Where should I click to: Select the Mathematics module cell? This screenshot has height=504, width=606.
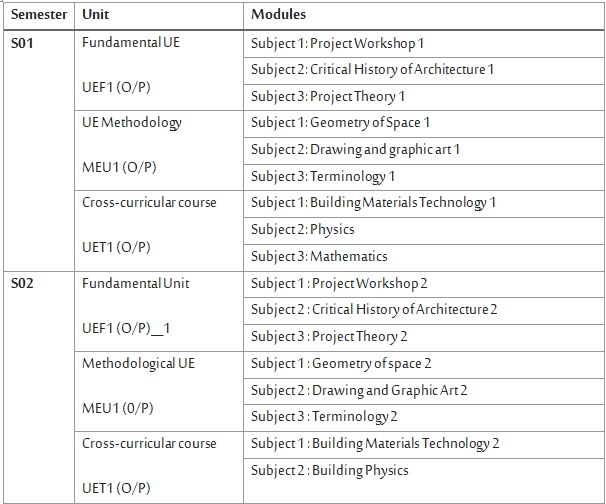tap(319, 256)
